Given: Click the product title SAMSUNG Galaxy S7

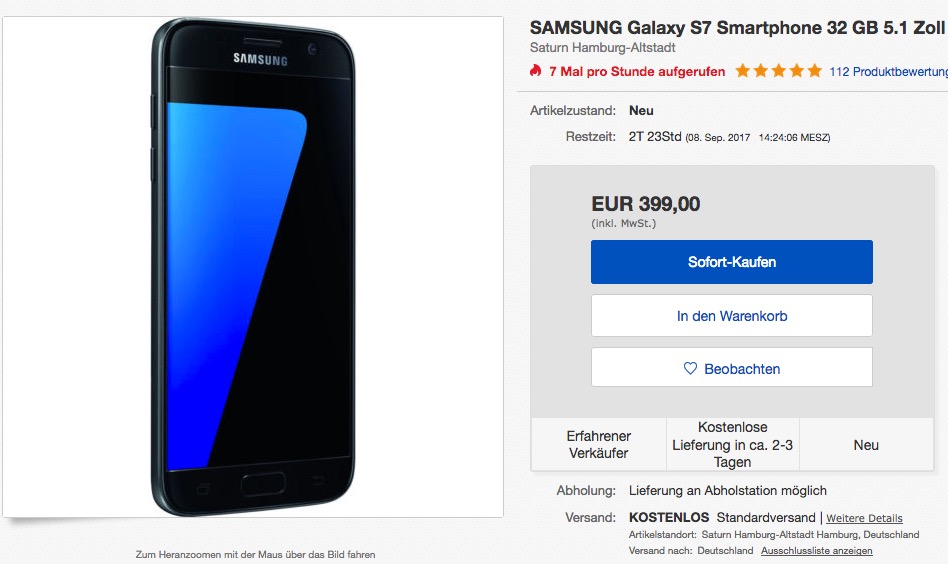Looking at the screenshot, I should pos(738,27).
